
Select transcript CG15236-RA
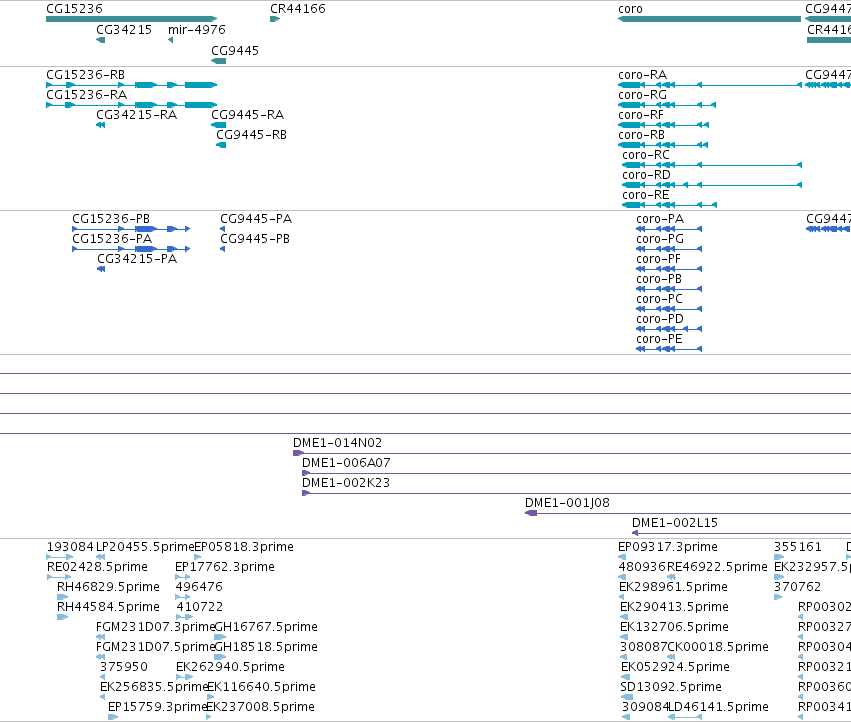[x=131, y=105]
